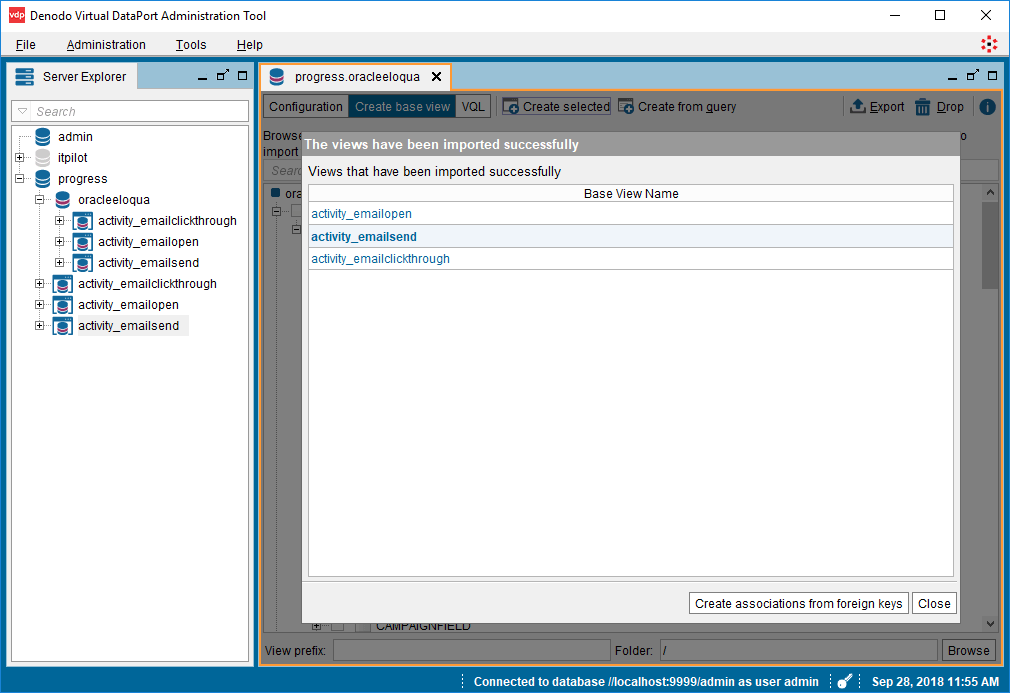This screenshot has width=1010, height=693.
Task: Expand the highlighted activity_emailsend base view node
Action: click(x=40, y=326)
